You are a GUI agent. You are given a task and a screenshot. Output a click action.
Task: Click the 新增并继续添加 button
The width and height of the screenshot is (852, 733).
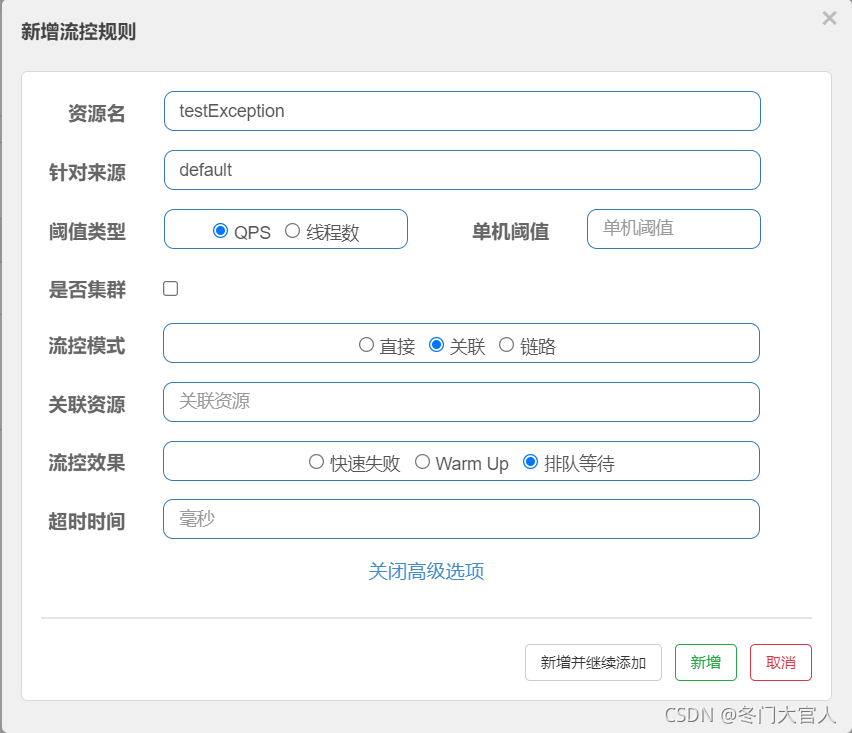(592, 662)
